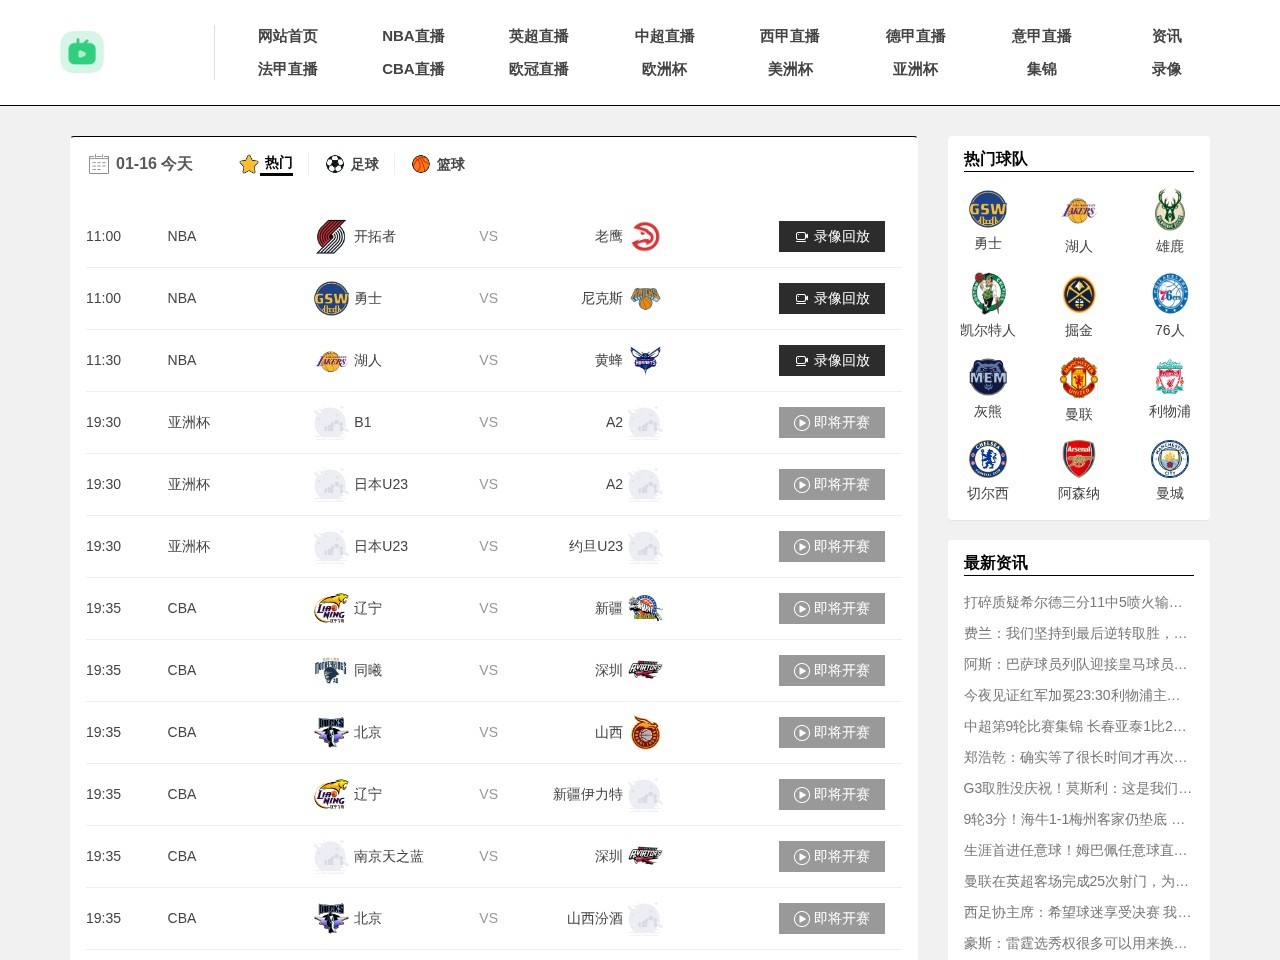Watch 录像回放 for 开拓者 vs 老鹰

coord(831,237)
